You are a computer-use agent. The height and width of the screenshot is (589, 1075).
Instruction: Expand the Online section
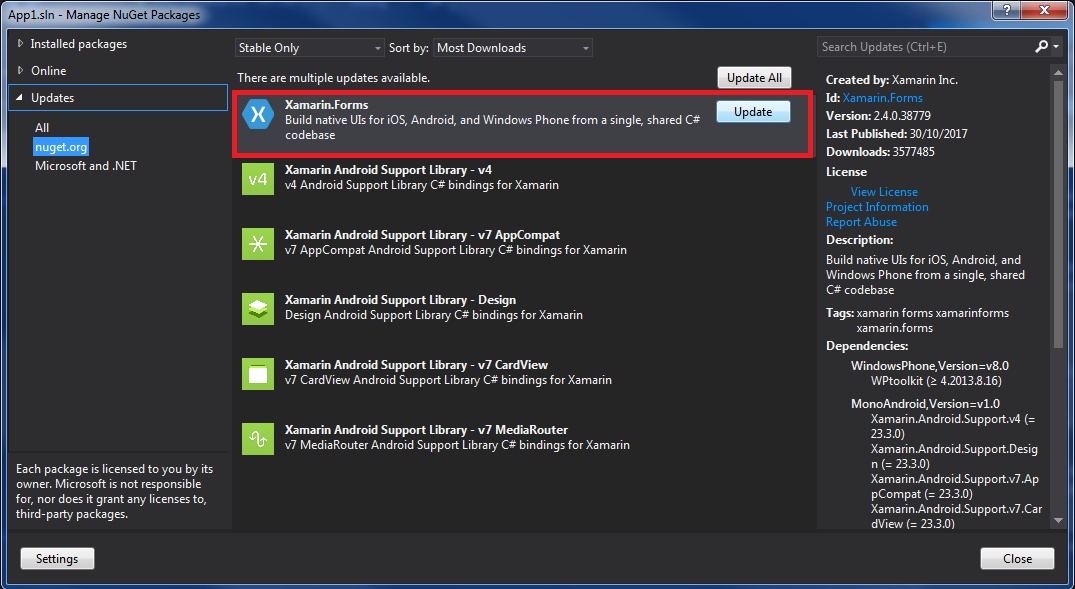click(21, 70)
